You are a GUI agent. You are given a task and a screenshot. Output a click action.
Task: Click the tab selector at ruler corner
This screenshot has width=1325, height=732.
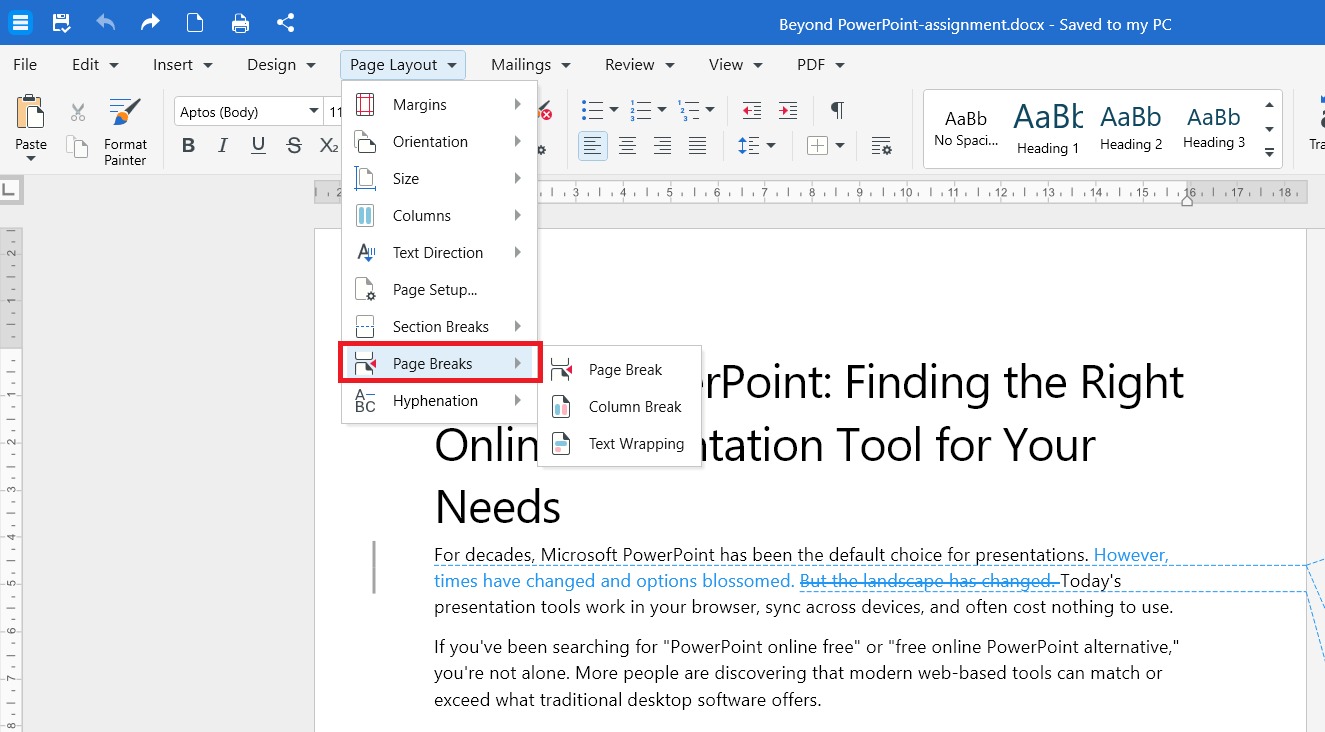point(9,189)
